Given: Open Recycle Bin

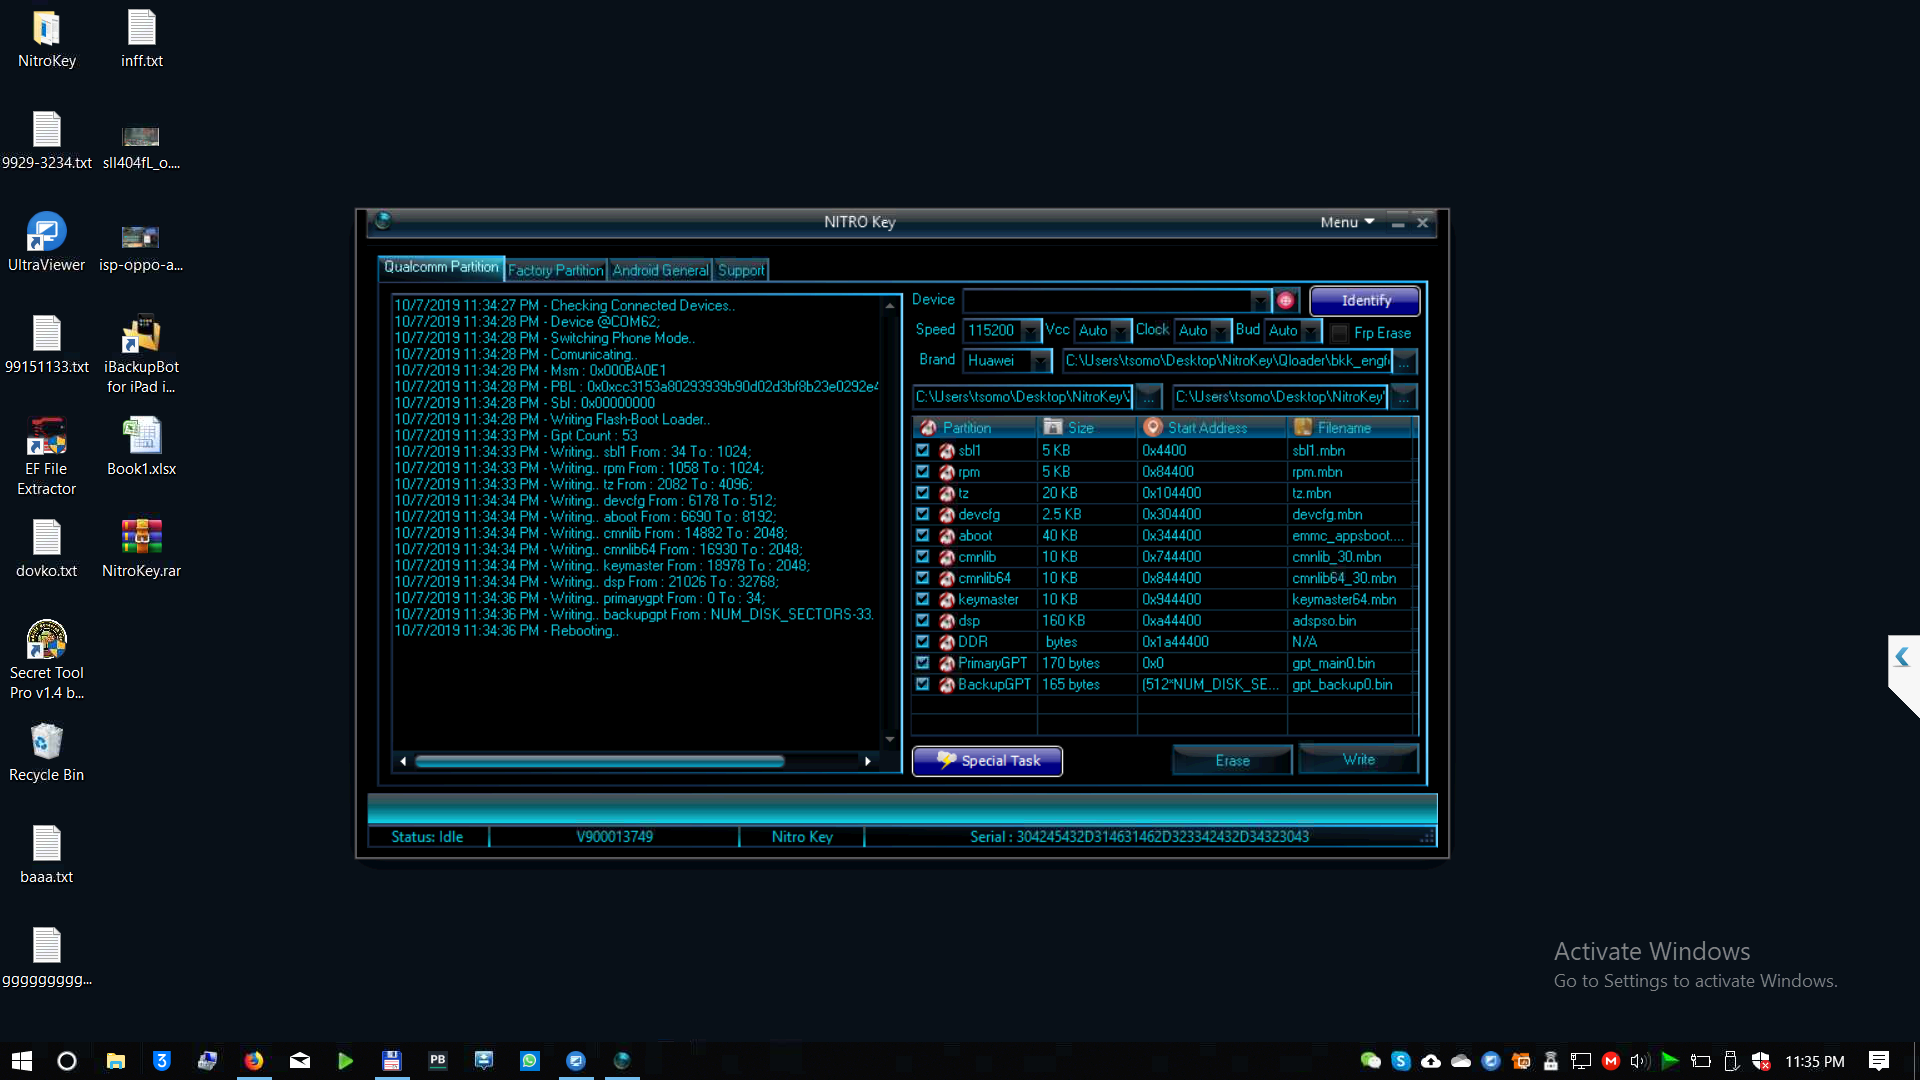Looking at the screenshot, I should (47, 753).
